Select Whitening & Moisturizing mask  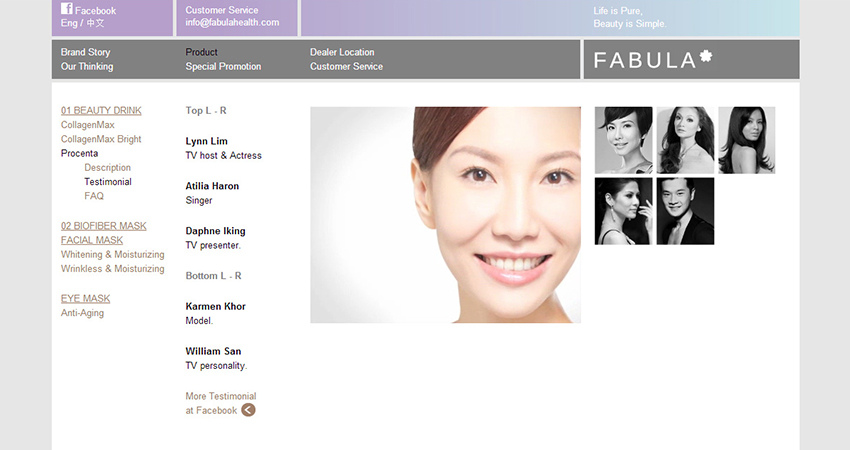112,254
